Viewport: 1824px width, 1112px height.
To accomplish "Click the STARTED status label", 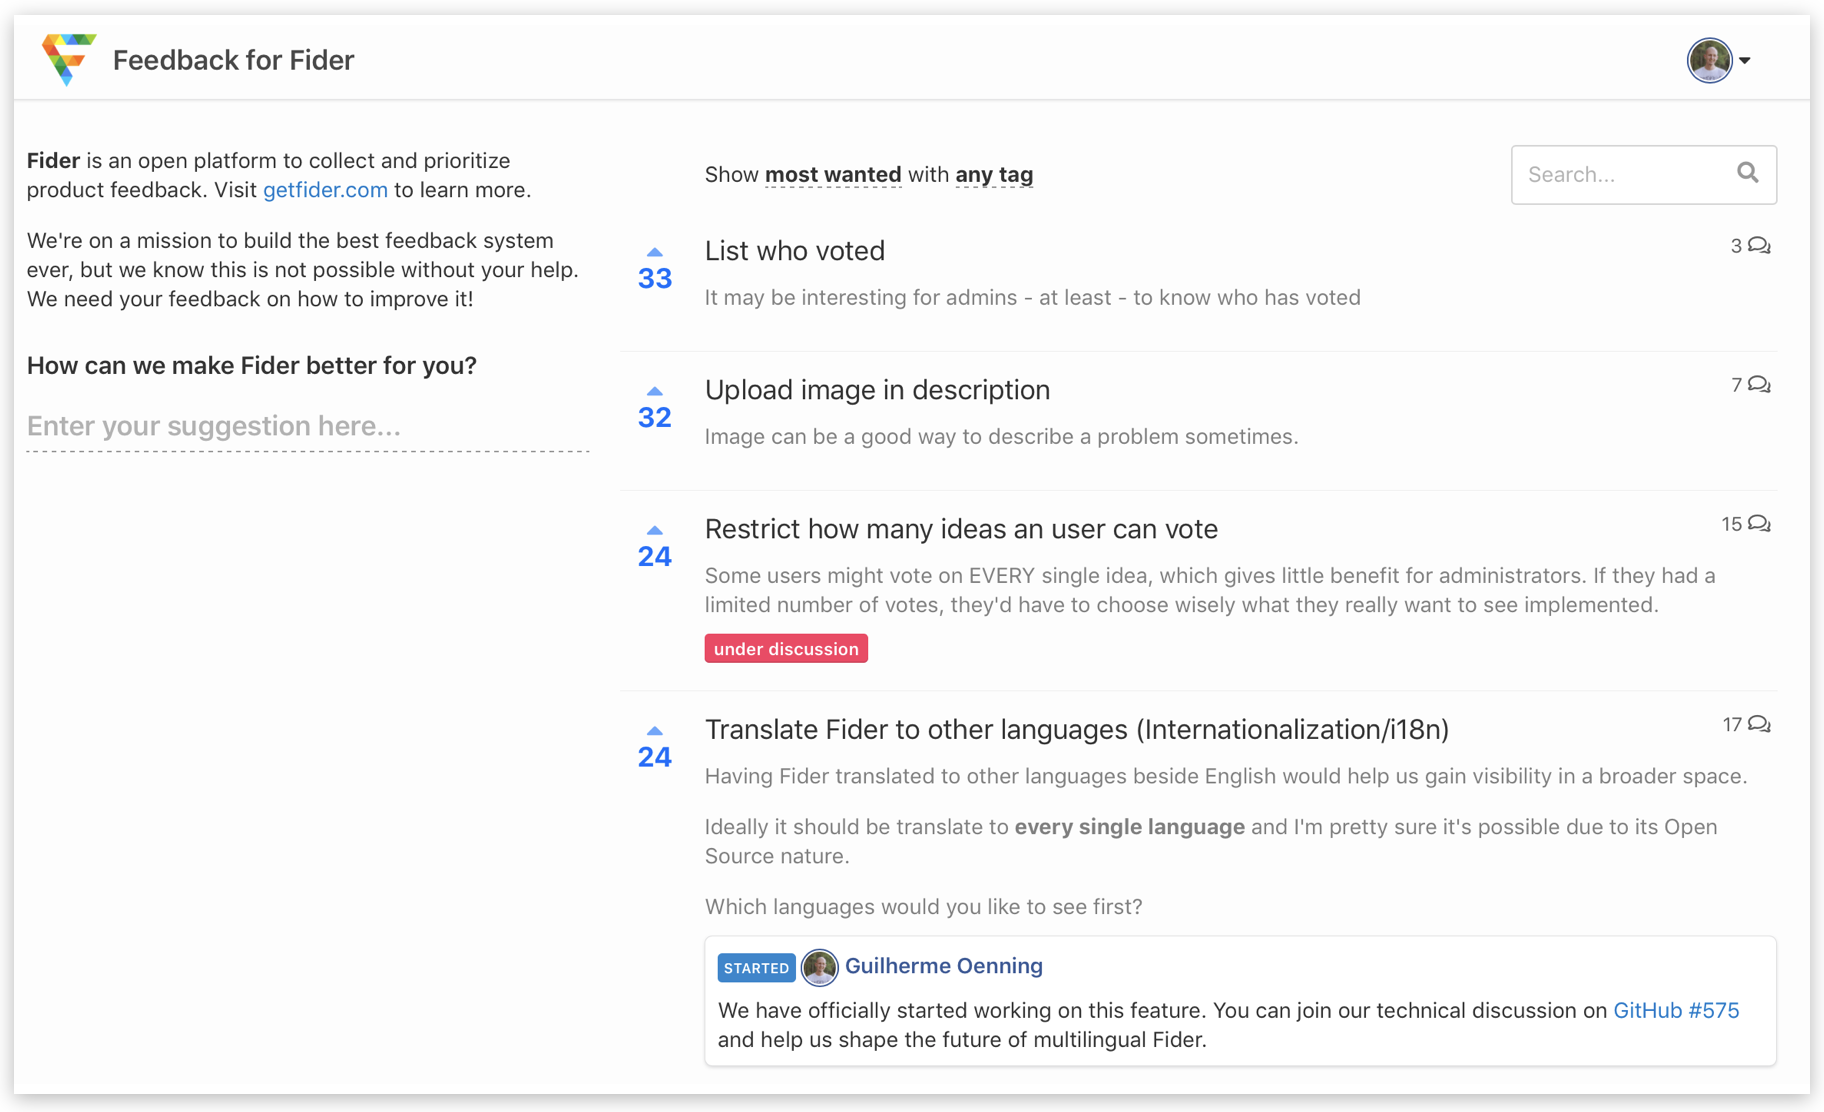I will (756, 968).
